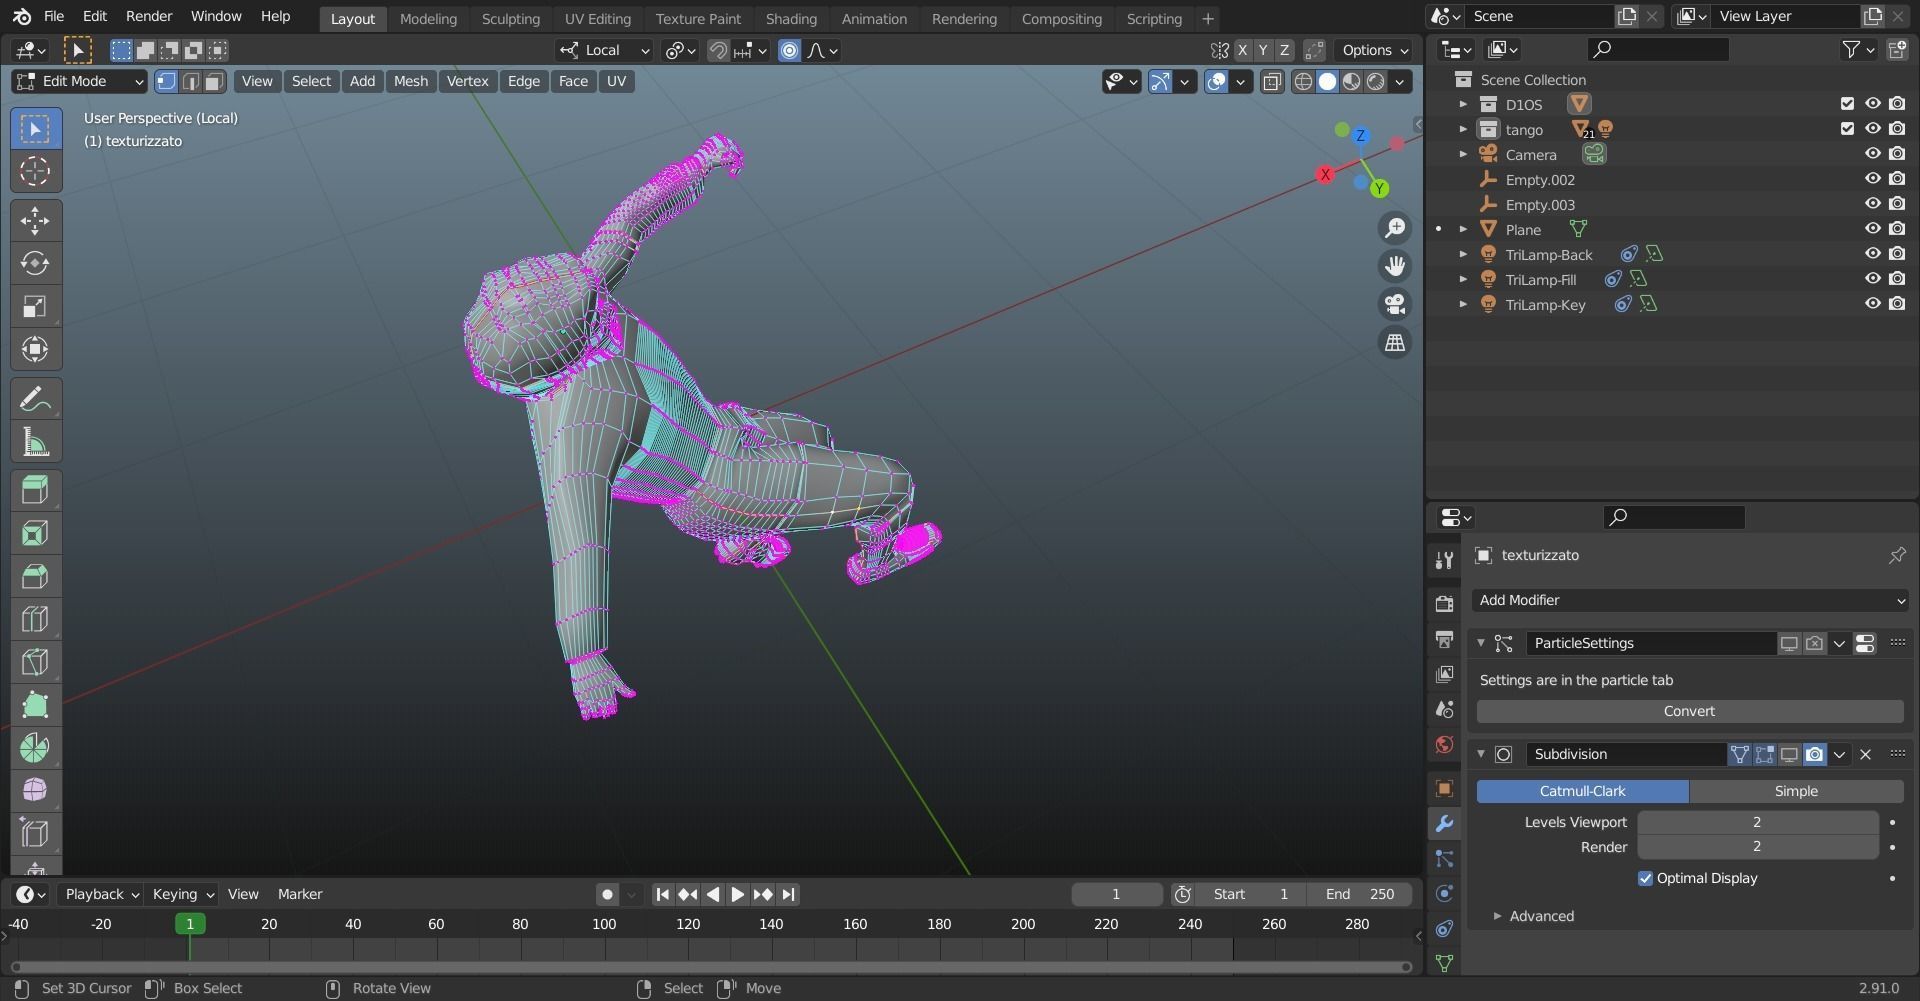Choose the Loop Cut tool
The width and height of the screenshot is (1920, 1001).
(35, 619)
